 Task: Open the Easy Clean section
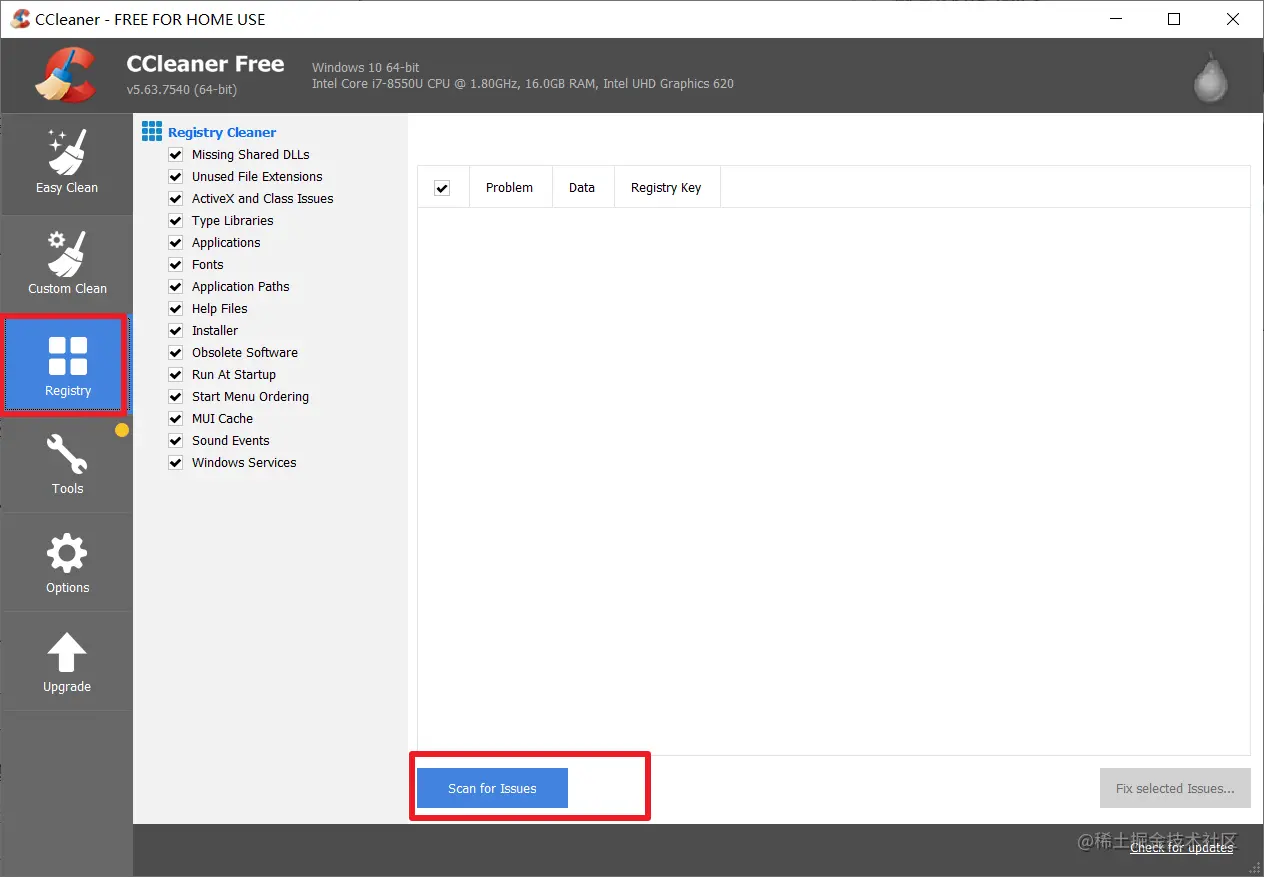(x=67, y=164)
